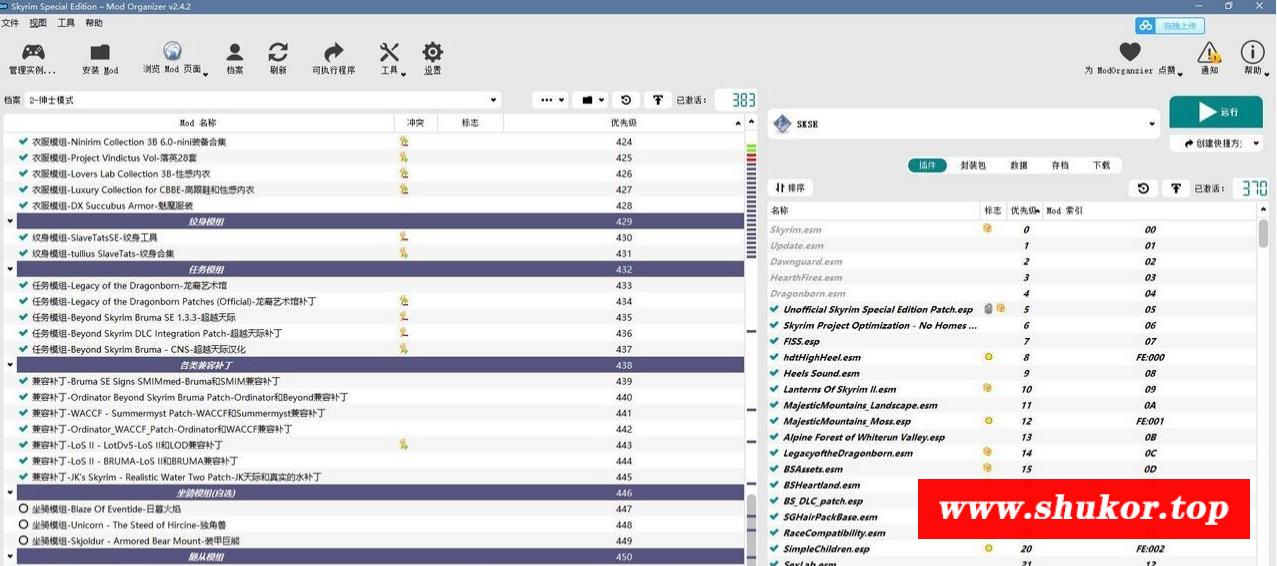Click the SKSE executable logo icon
1277x566 pixels.
783,124
